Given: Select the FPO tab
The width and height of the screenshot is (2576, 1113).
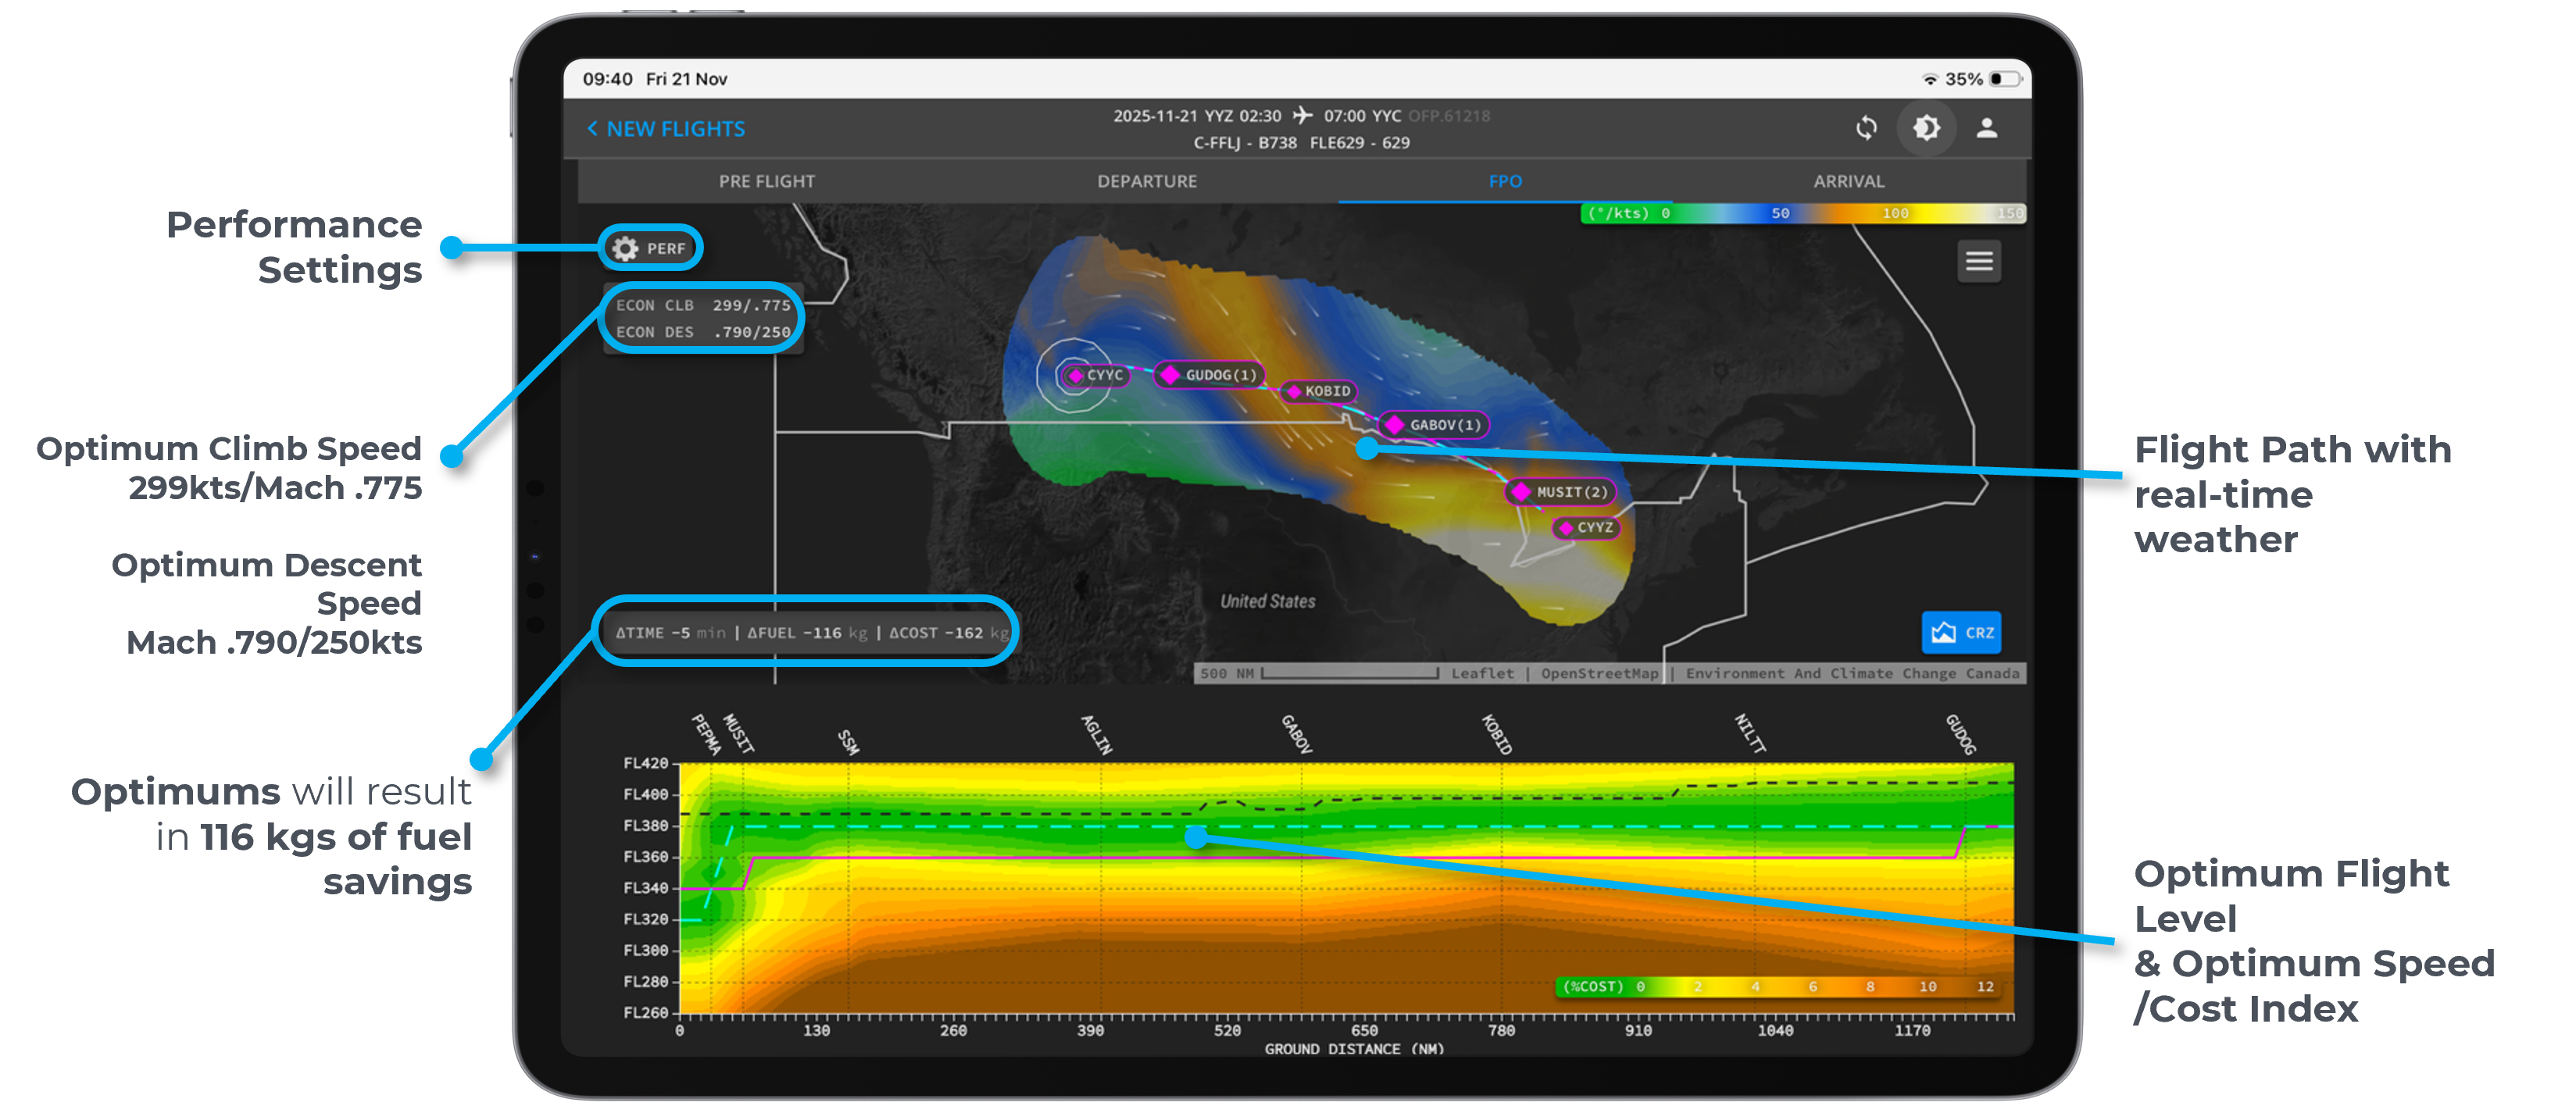Looking at the screenshot, I should click(1505, 182).
